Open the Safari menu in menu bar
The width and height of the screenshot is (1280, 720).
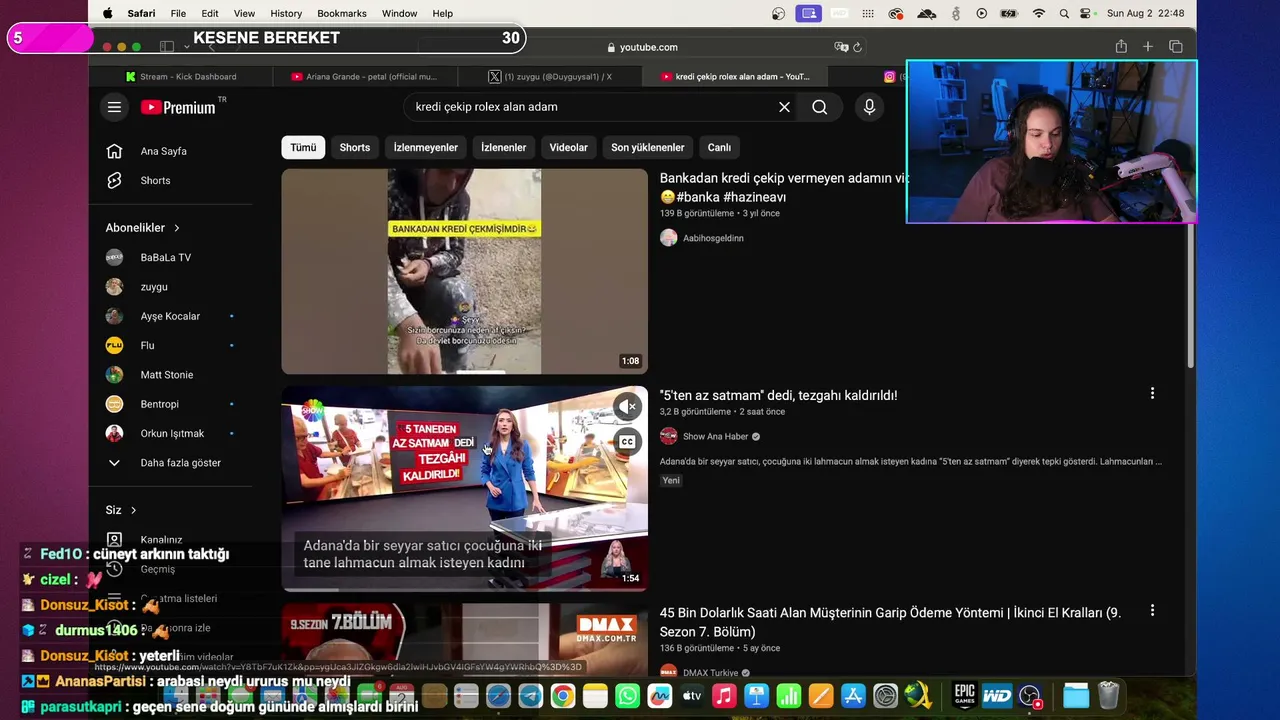tap(141, 13)
